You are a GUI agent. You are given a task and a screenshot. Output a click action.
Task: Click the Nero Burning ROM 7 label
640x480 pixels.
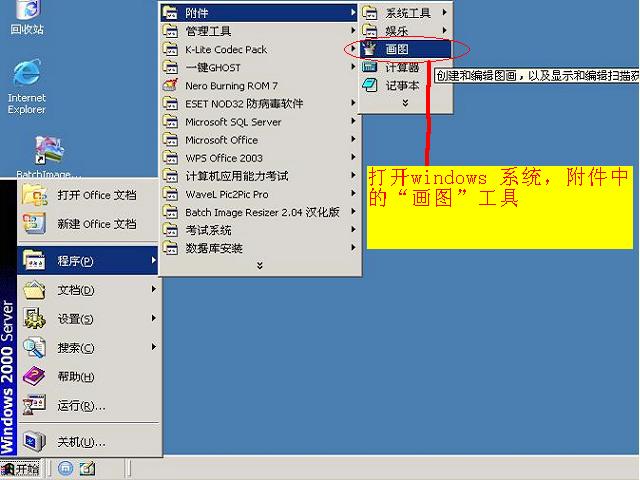coord(231,86)
